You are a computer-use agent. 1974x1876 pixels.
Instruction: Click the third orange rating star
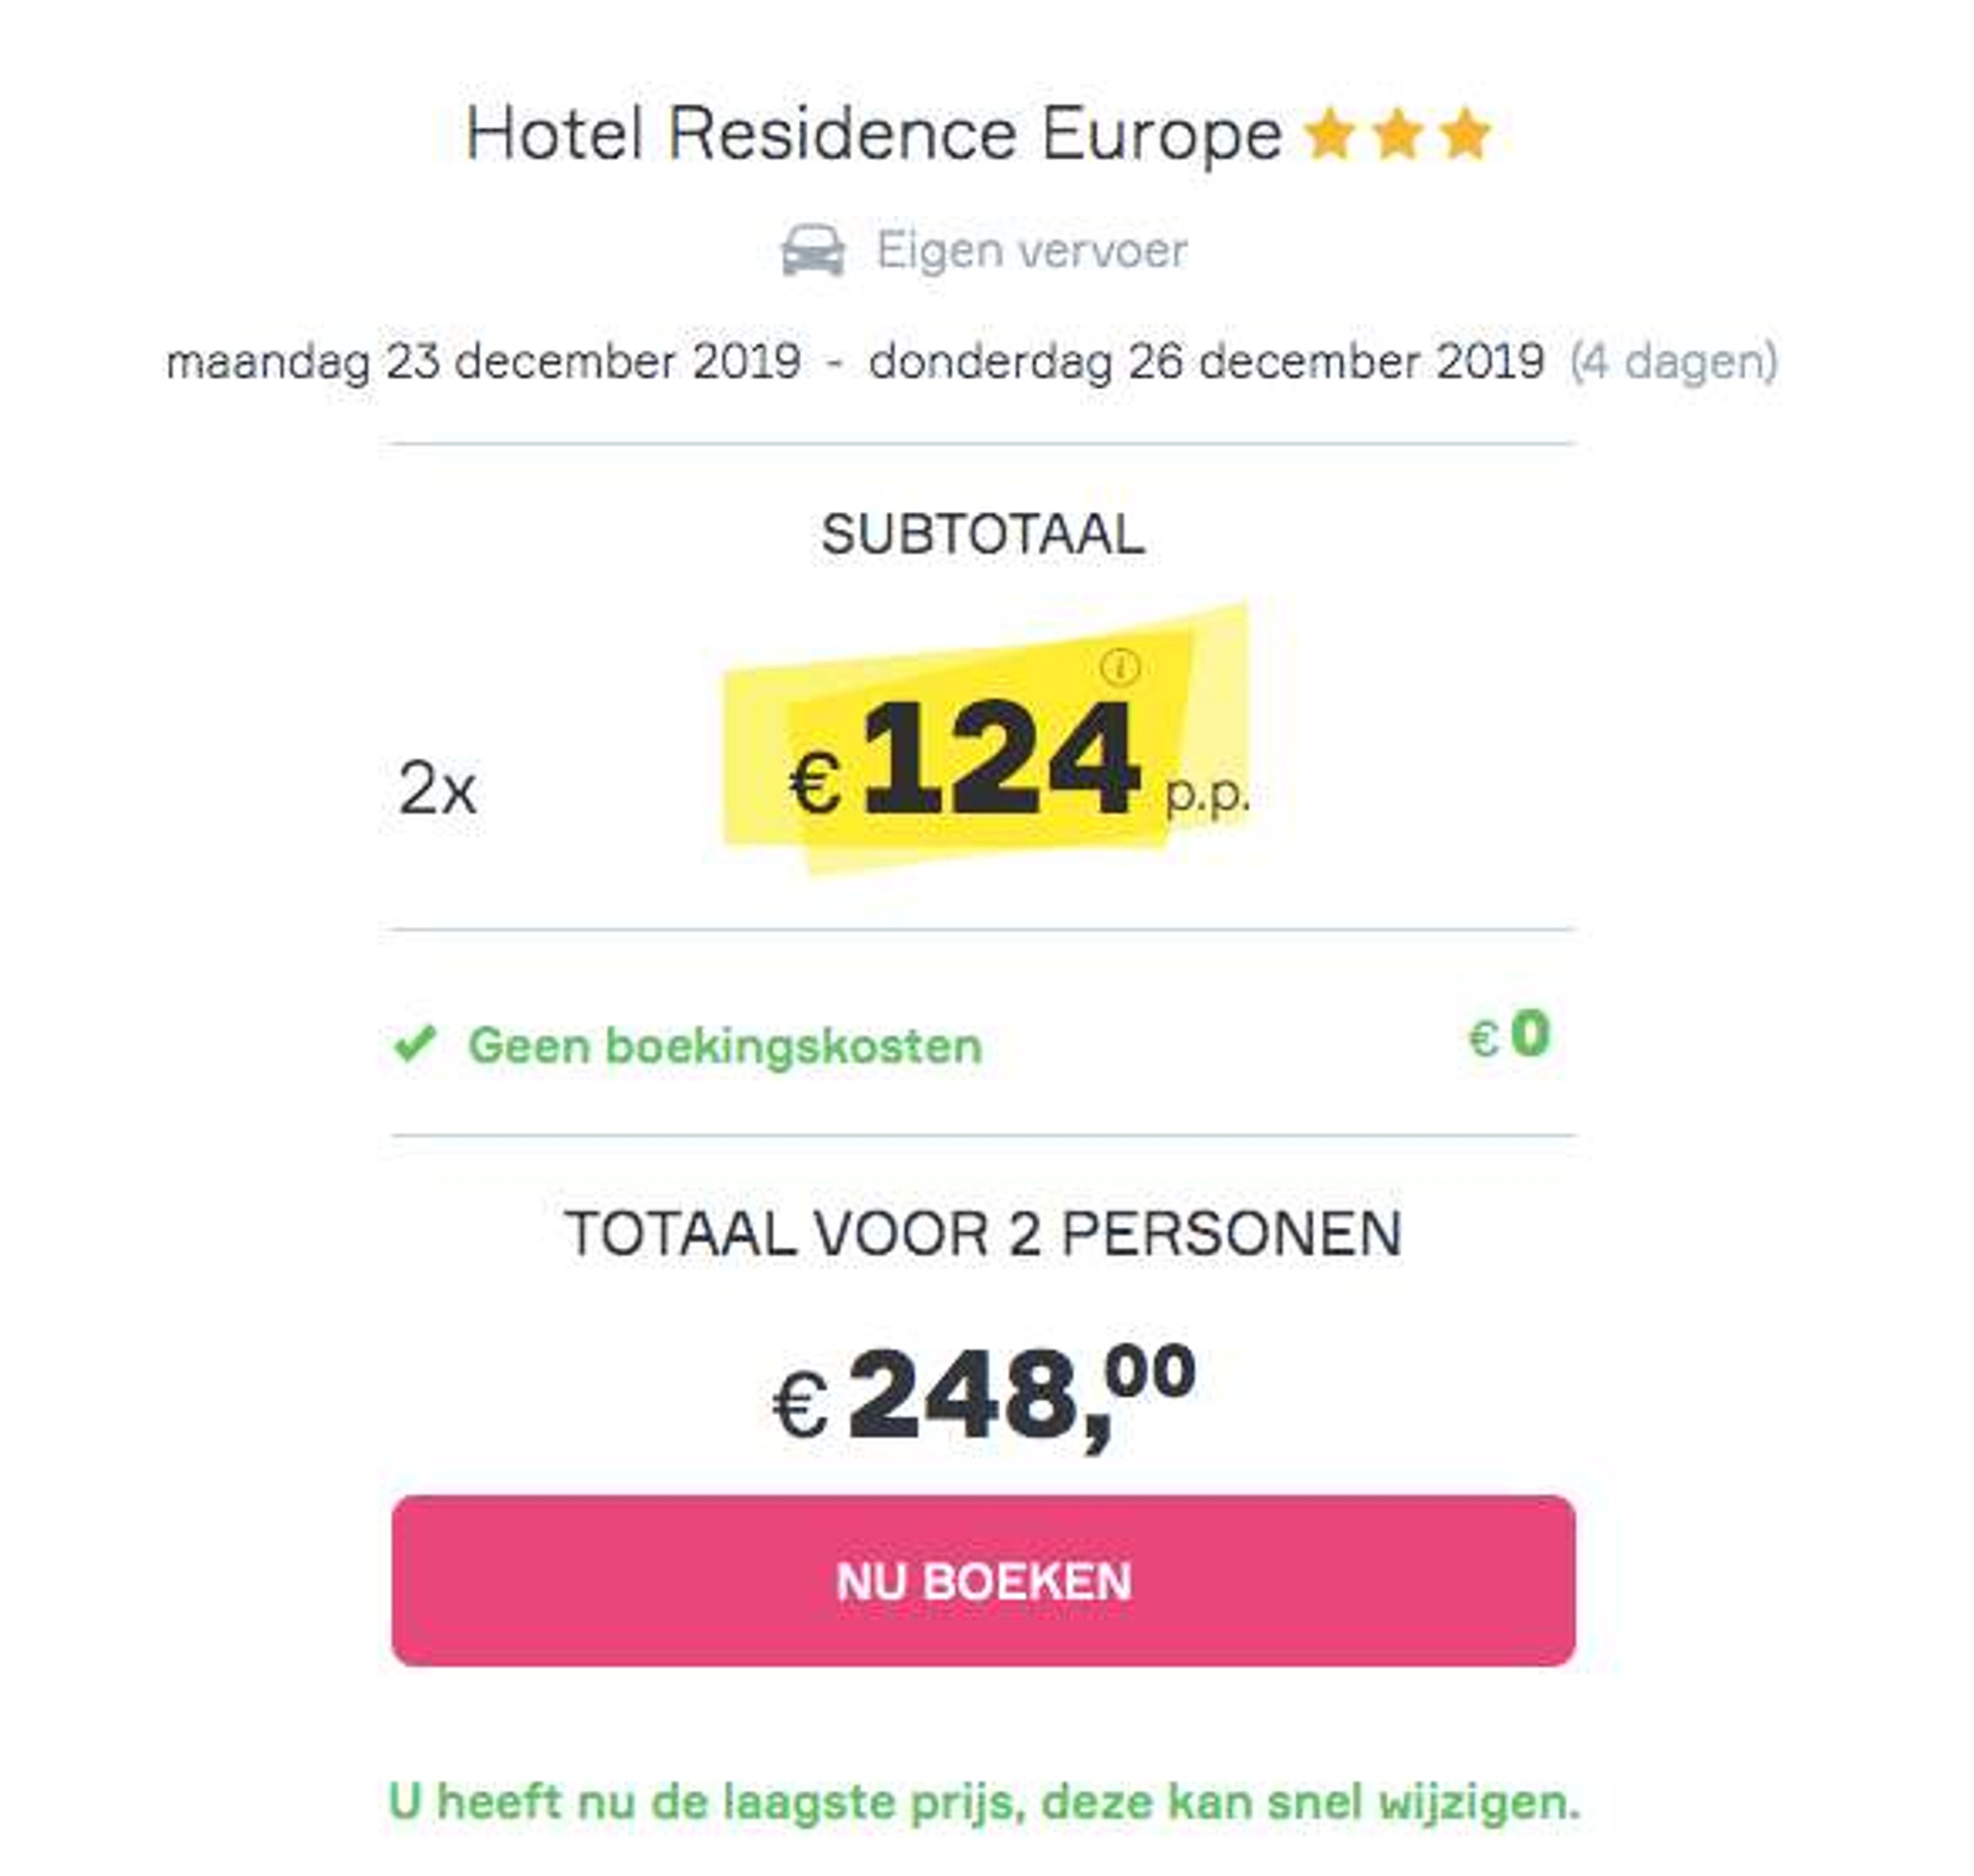coord(1466,134)
